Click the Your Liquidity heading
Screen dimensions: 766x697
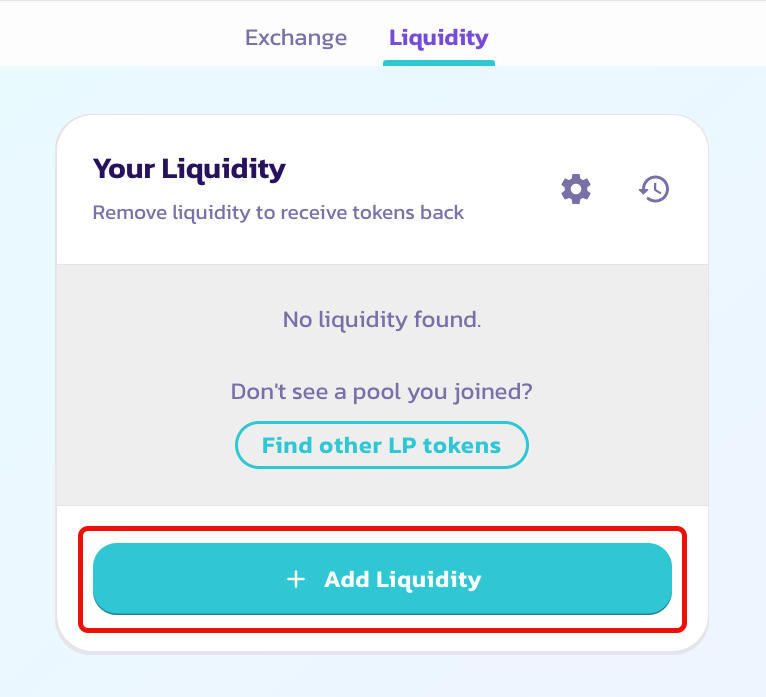tap(189, 169)
